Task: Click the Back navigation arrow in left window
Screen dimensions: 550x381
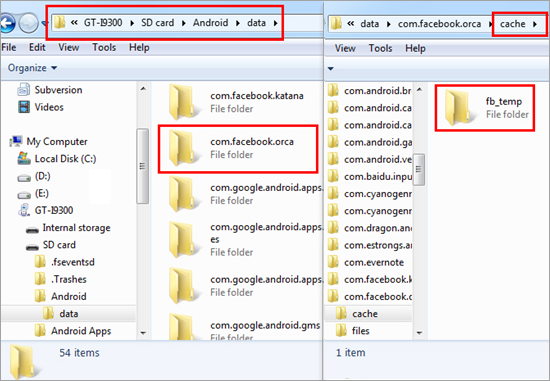Action: pyautogui.click(x=7, y=23)
